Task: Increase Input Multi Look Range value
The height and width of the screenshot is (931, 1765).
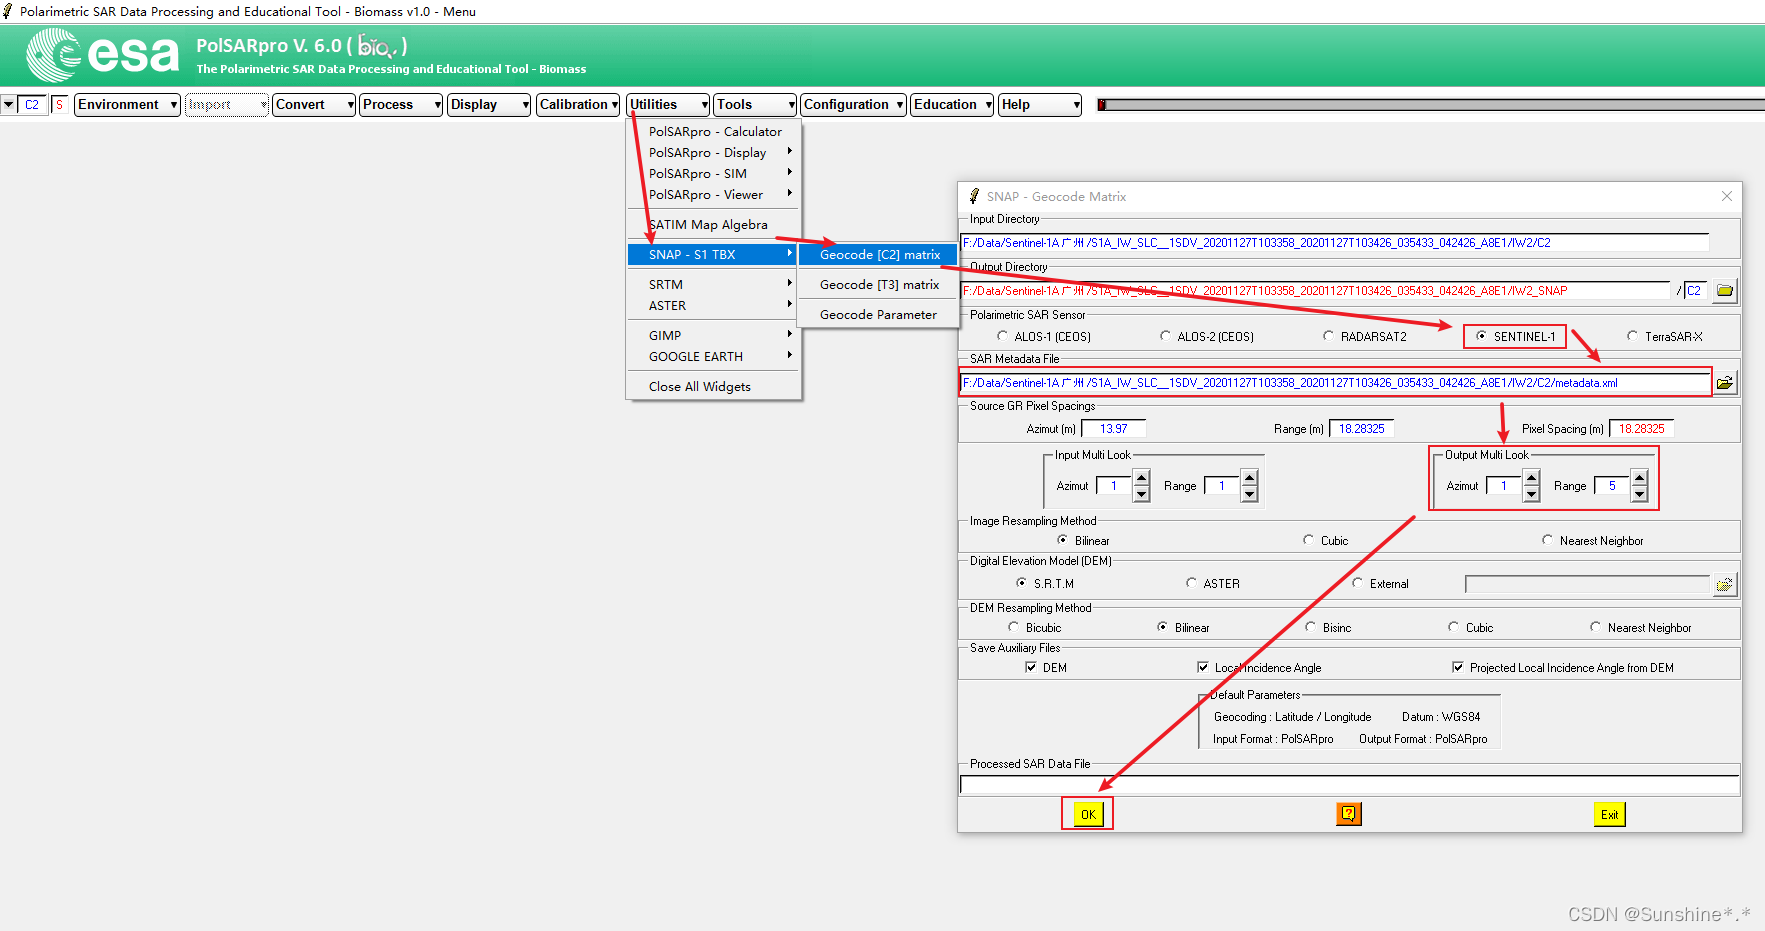Action: [x=1249, y=478]
